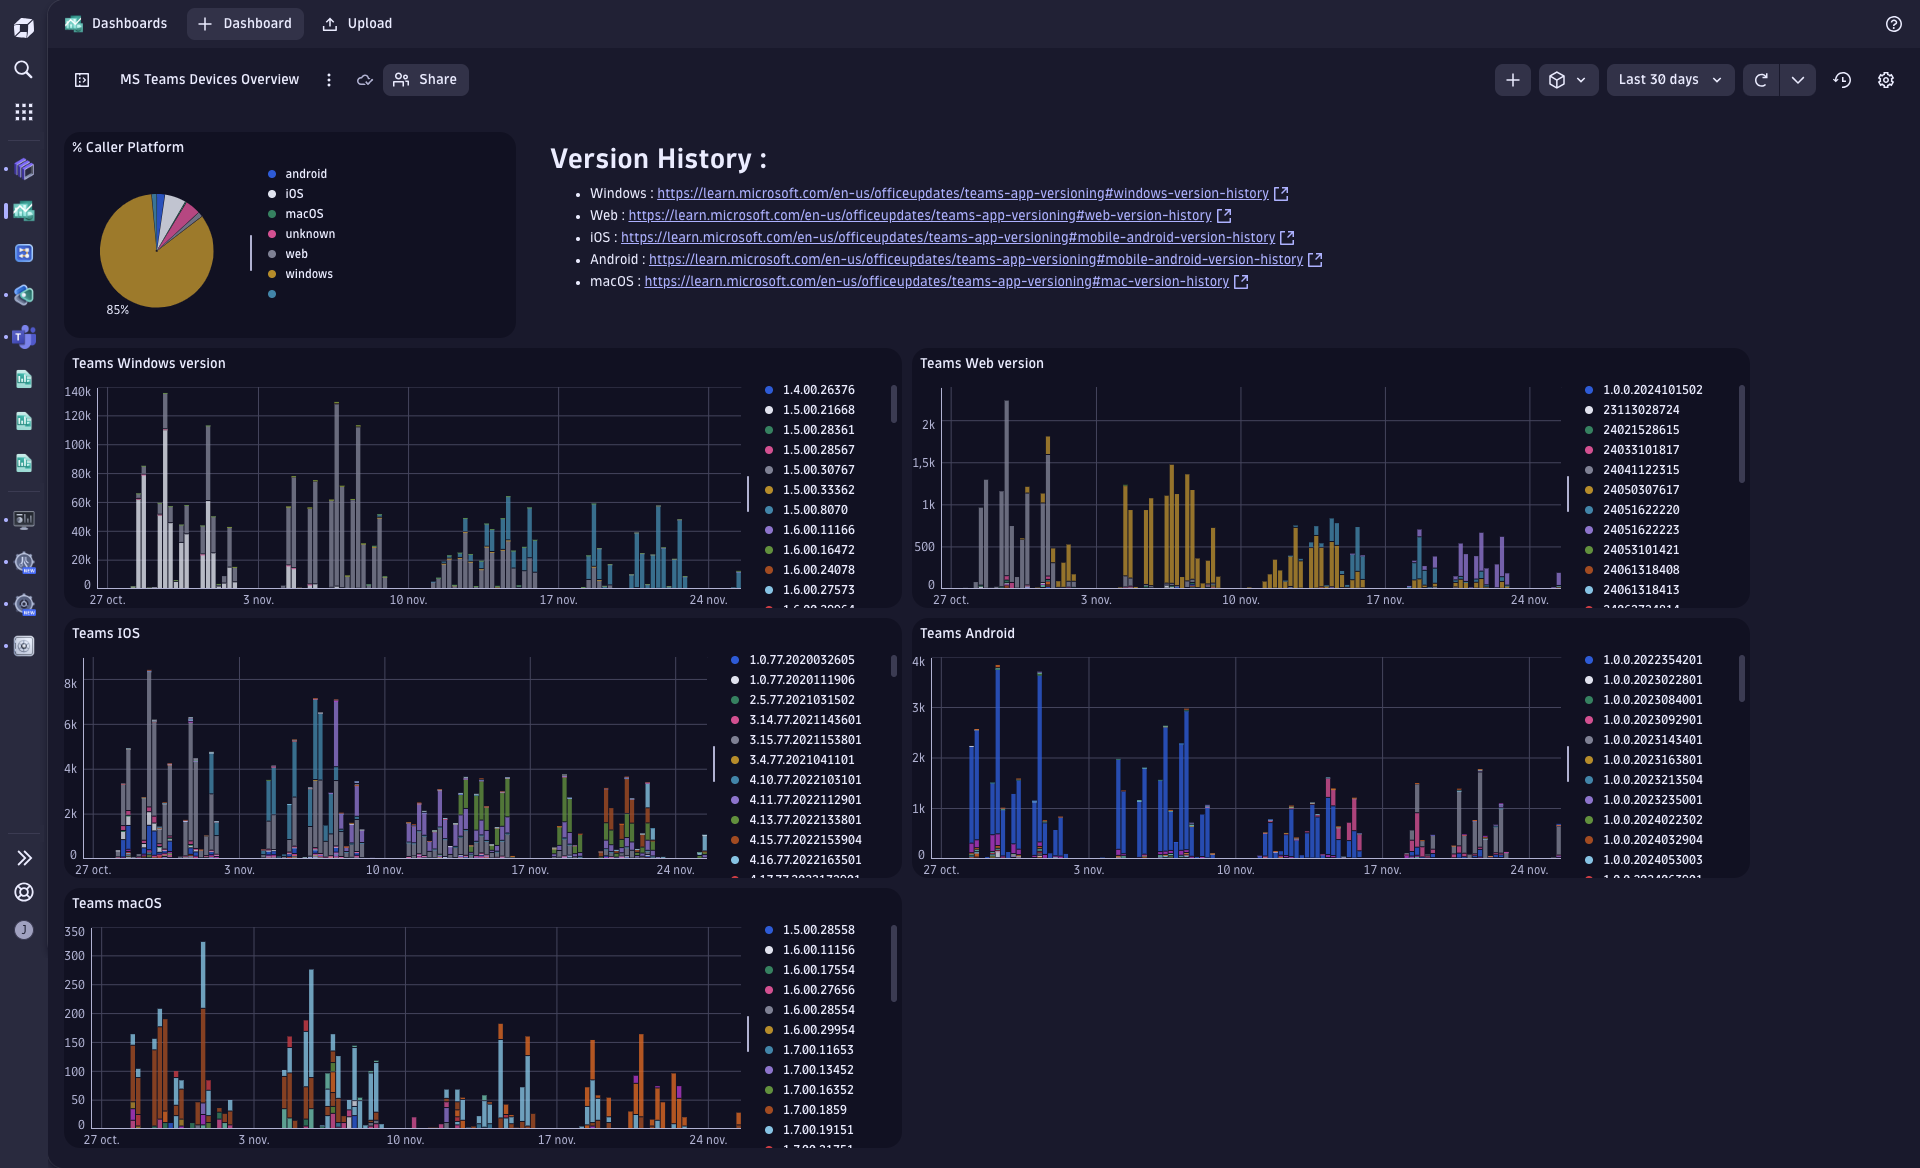Viewport: 1920px width, 1168px height.
Task: Click Upload in the top bar
Action: pos(357,24)
